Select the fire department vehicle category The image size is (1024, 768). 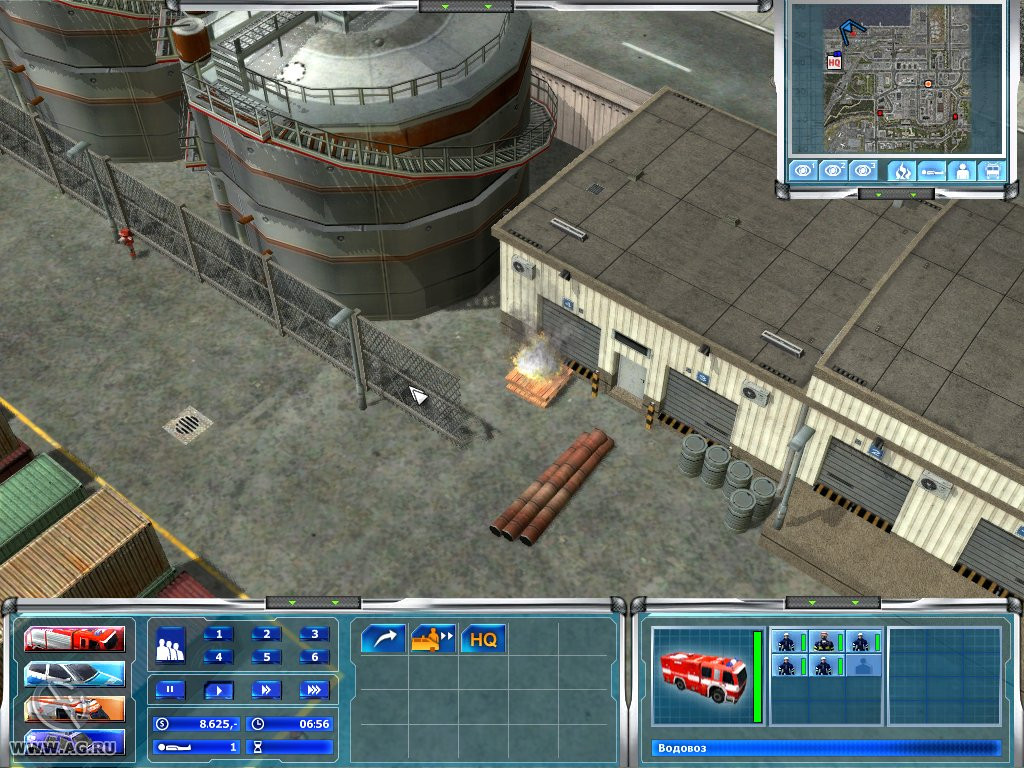pos(74,639)
